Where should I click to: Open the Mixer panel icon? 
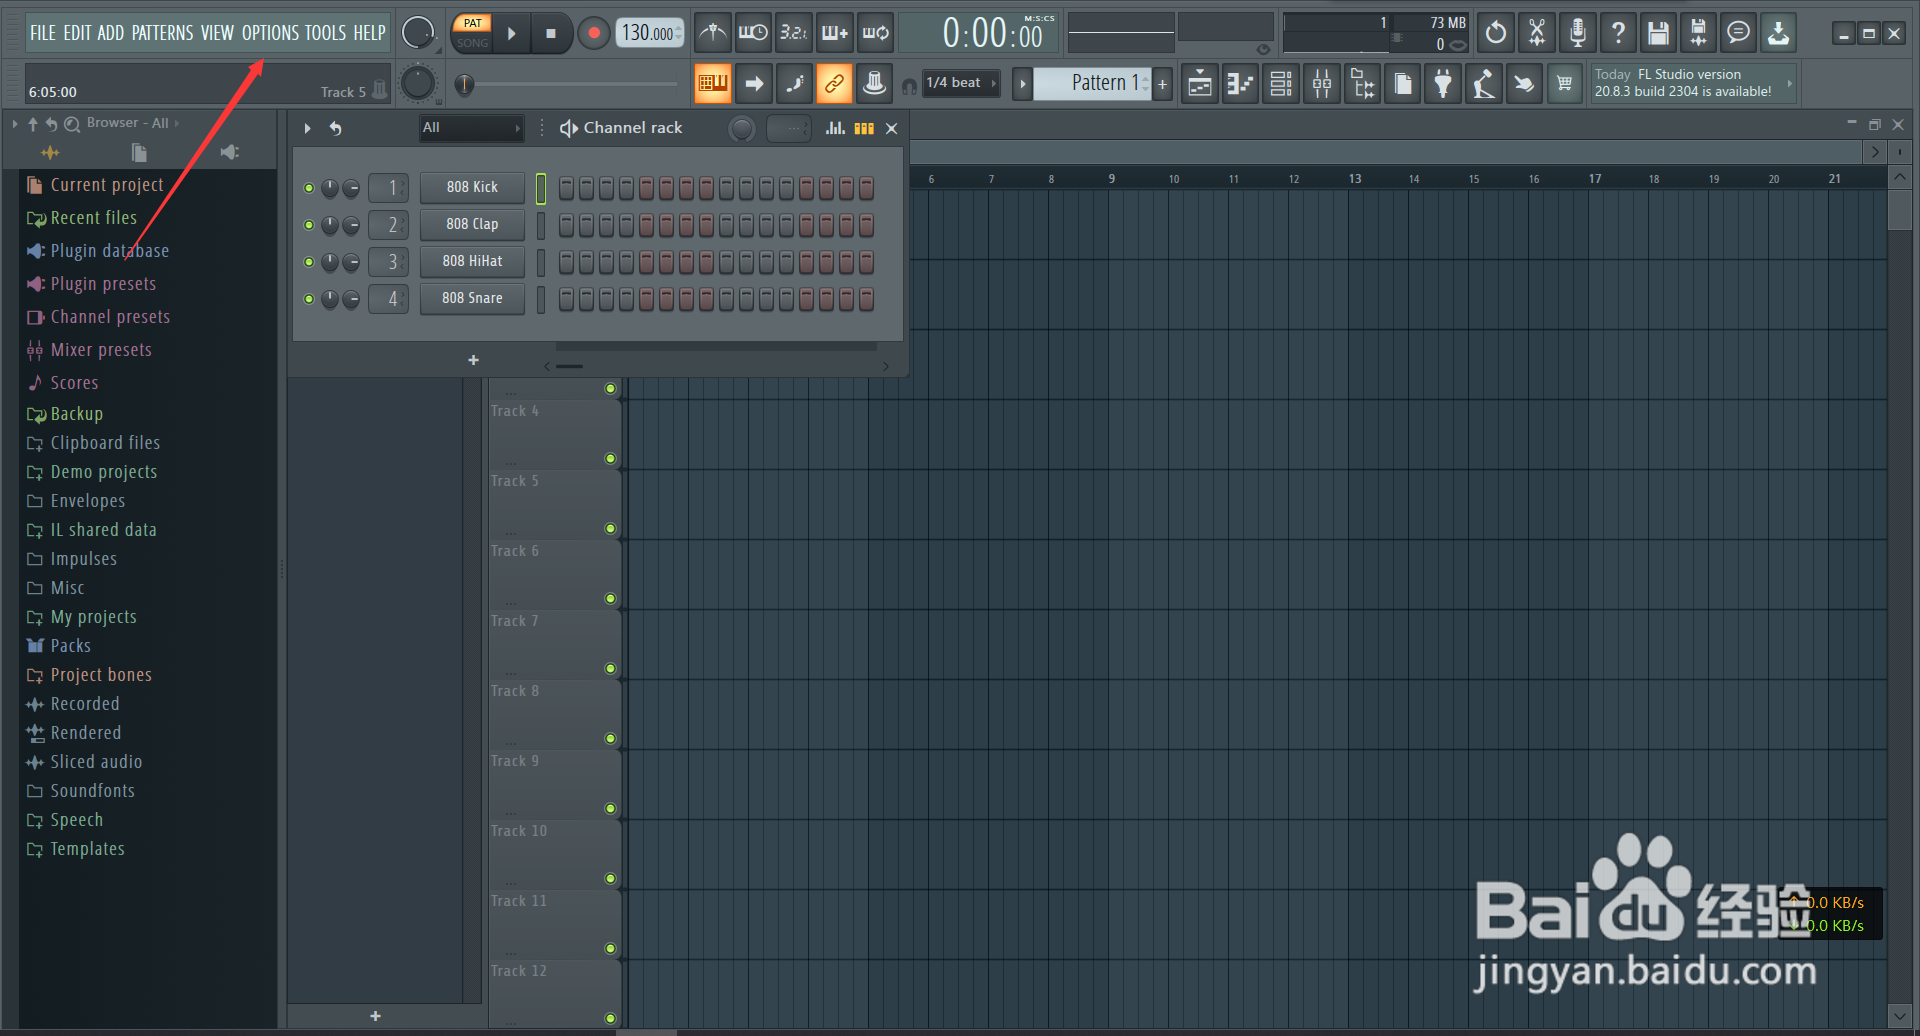(x=1321, y=83)
